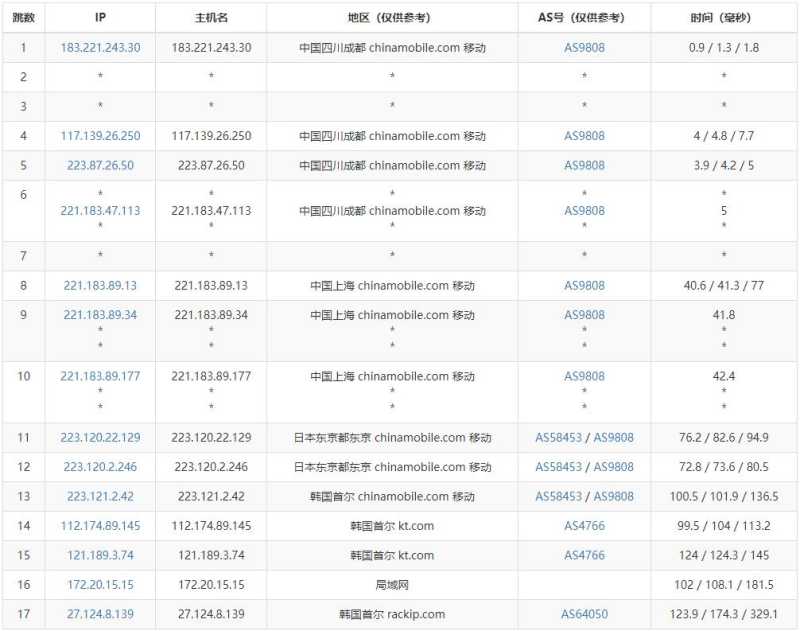Open the 117.139.26.250 IP link in hop 4
This screenshot has width=800, height=631.
pos(101,136)
